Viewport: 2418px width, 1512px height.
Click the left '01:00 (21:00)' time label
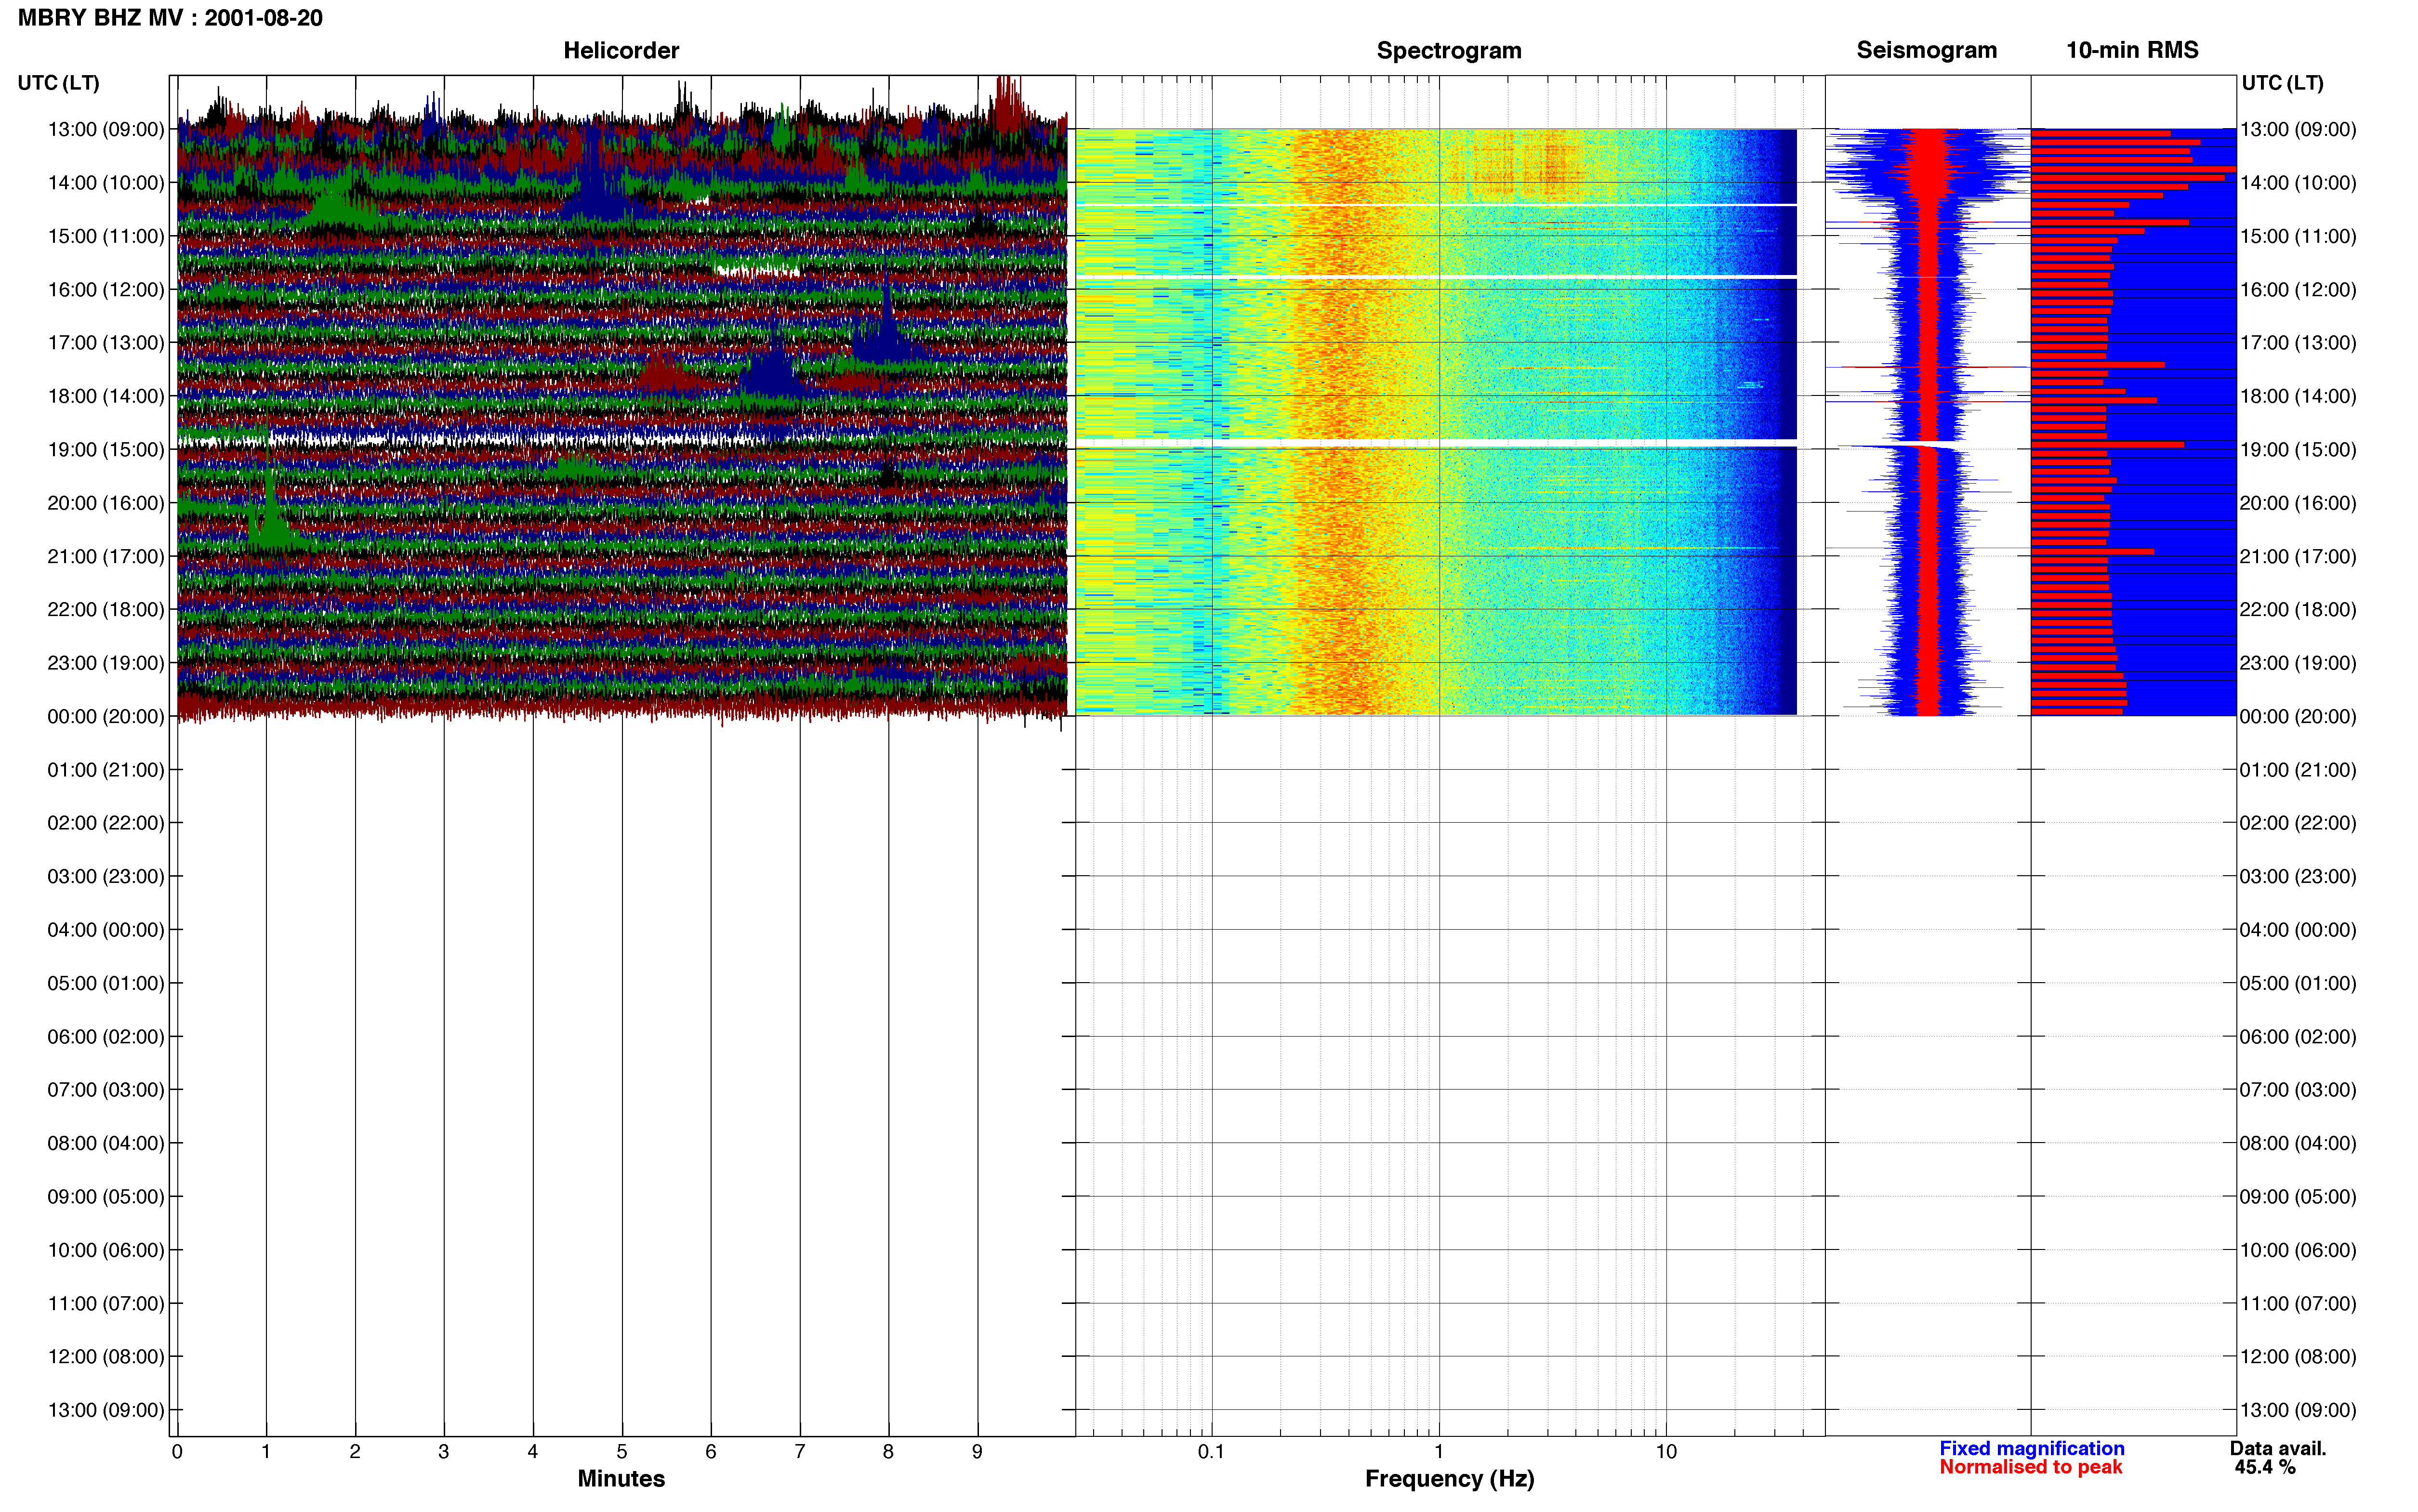tap(106, 770)
